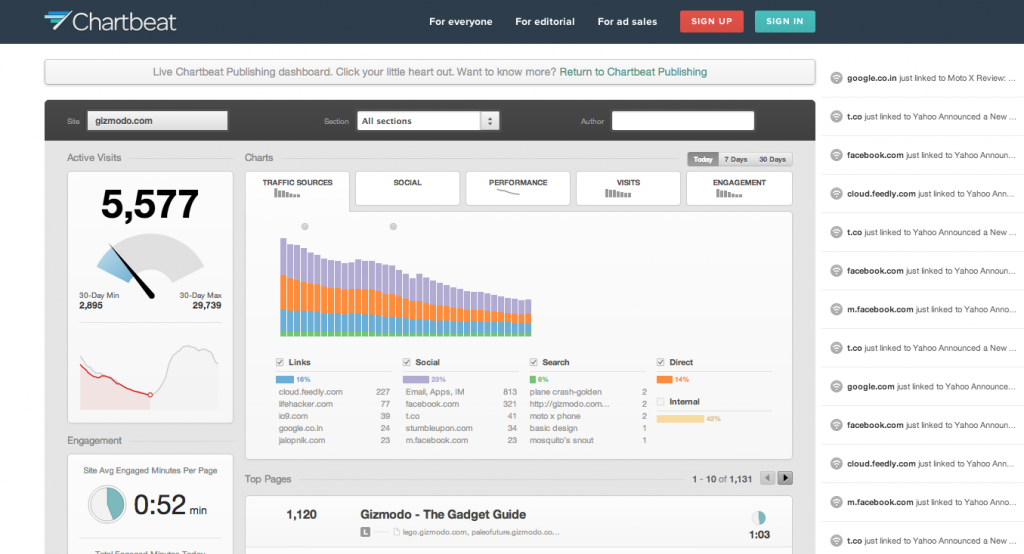Go to next Top Pages with right arrow
The height and width of the screenshot is (554, 1024).
(x=786, y=478)
